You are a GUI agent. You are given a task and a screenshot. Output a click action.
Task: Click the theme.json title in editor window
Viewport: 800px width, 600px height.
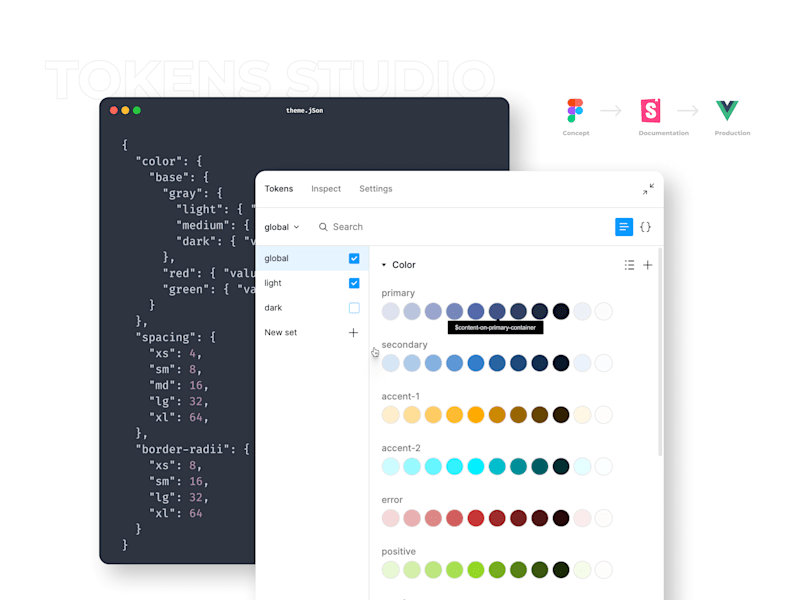tap(304, 110)
